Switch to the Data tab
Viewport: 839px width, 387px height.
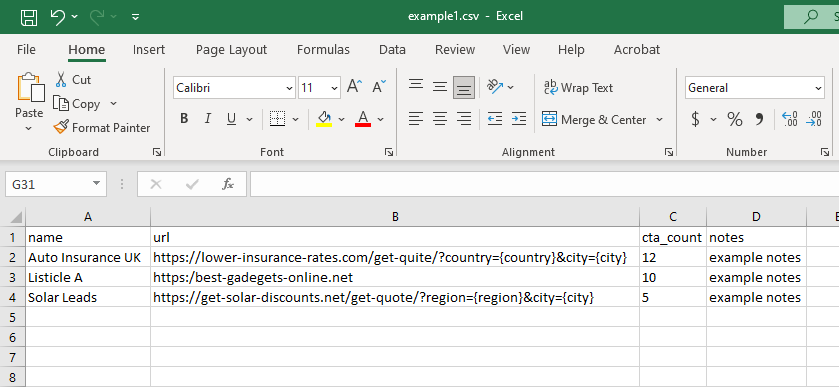[392, 50]
